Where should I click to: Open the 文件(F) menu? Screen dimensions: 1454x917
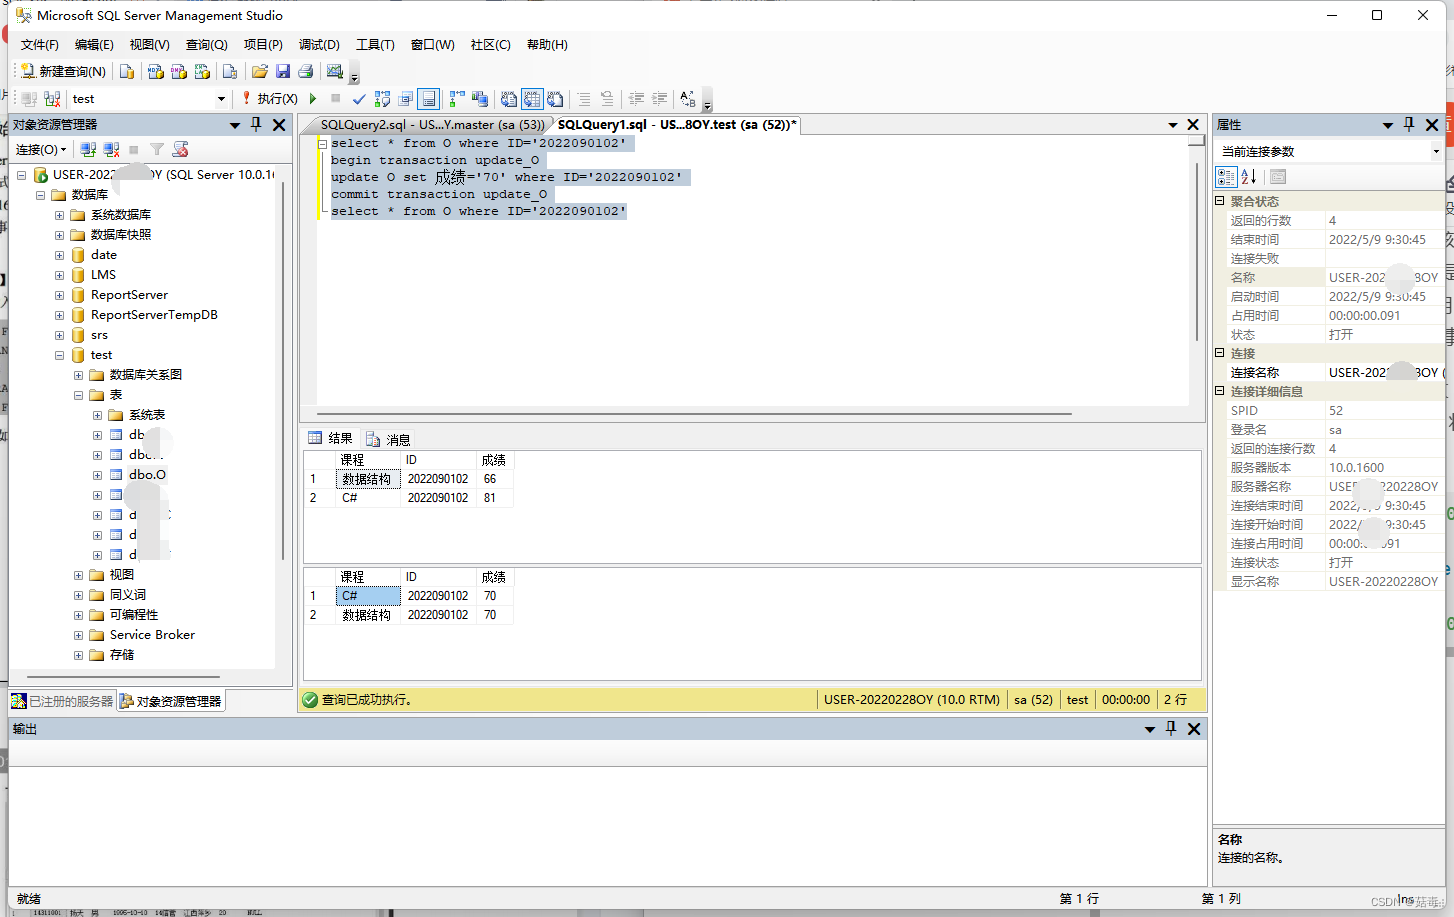point(40,45)
